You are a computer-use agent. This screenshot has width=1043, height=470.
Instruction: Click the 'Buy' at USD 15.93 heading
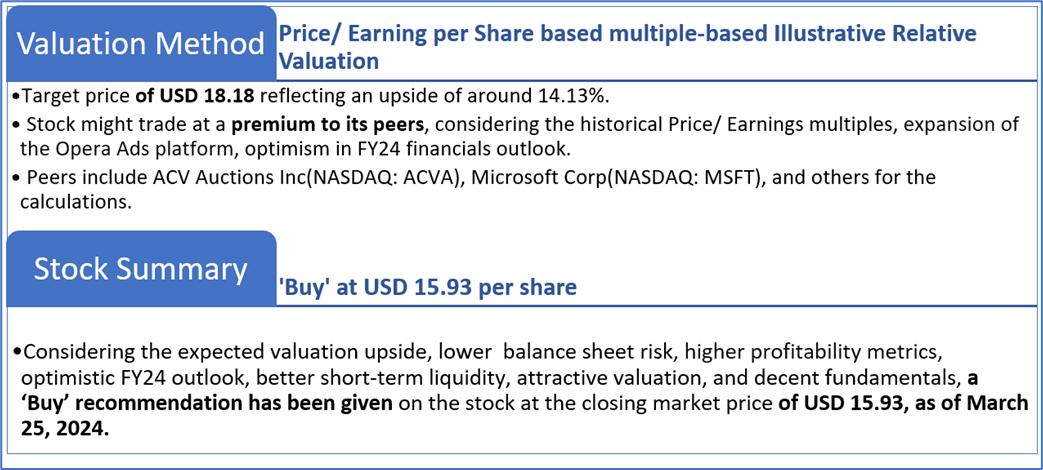coord(427,288)
